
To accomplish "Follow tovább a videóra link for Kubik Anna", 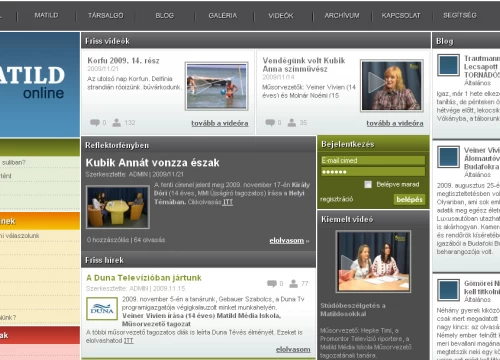I will click(x=395, y=123).
